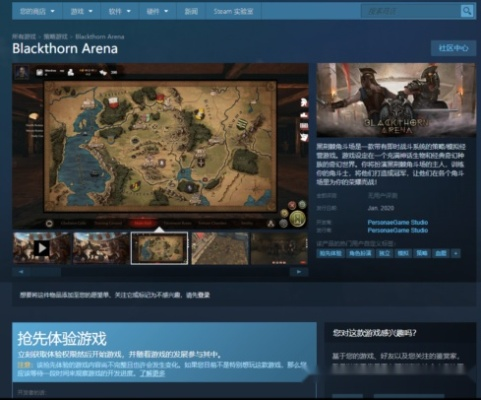This screenshot has height=400, width=481.
Task: Click the 无用户评测 review summary text
Action: [x=383, y=196]
